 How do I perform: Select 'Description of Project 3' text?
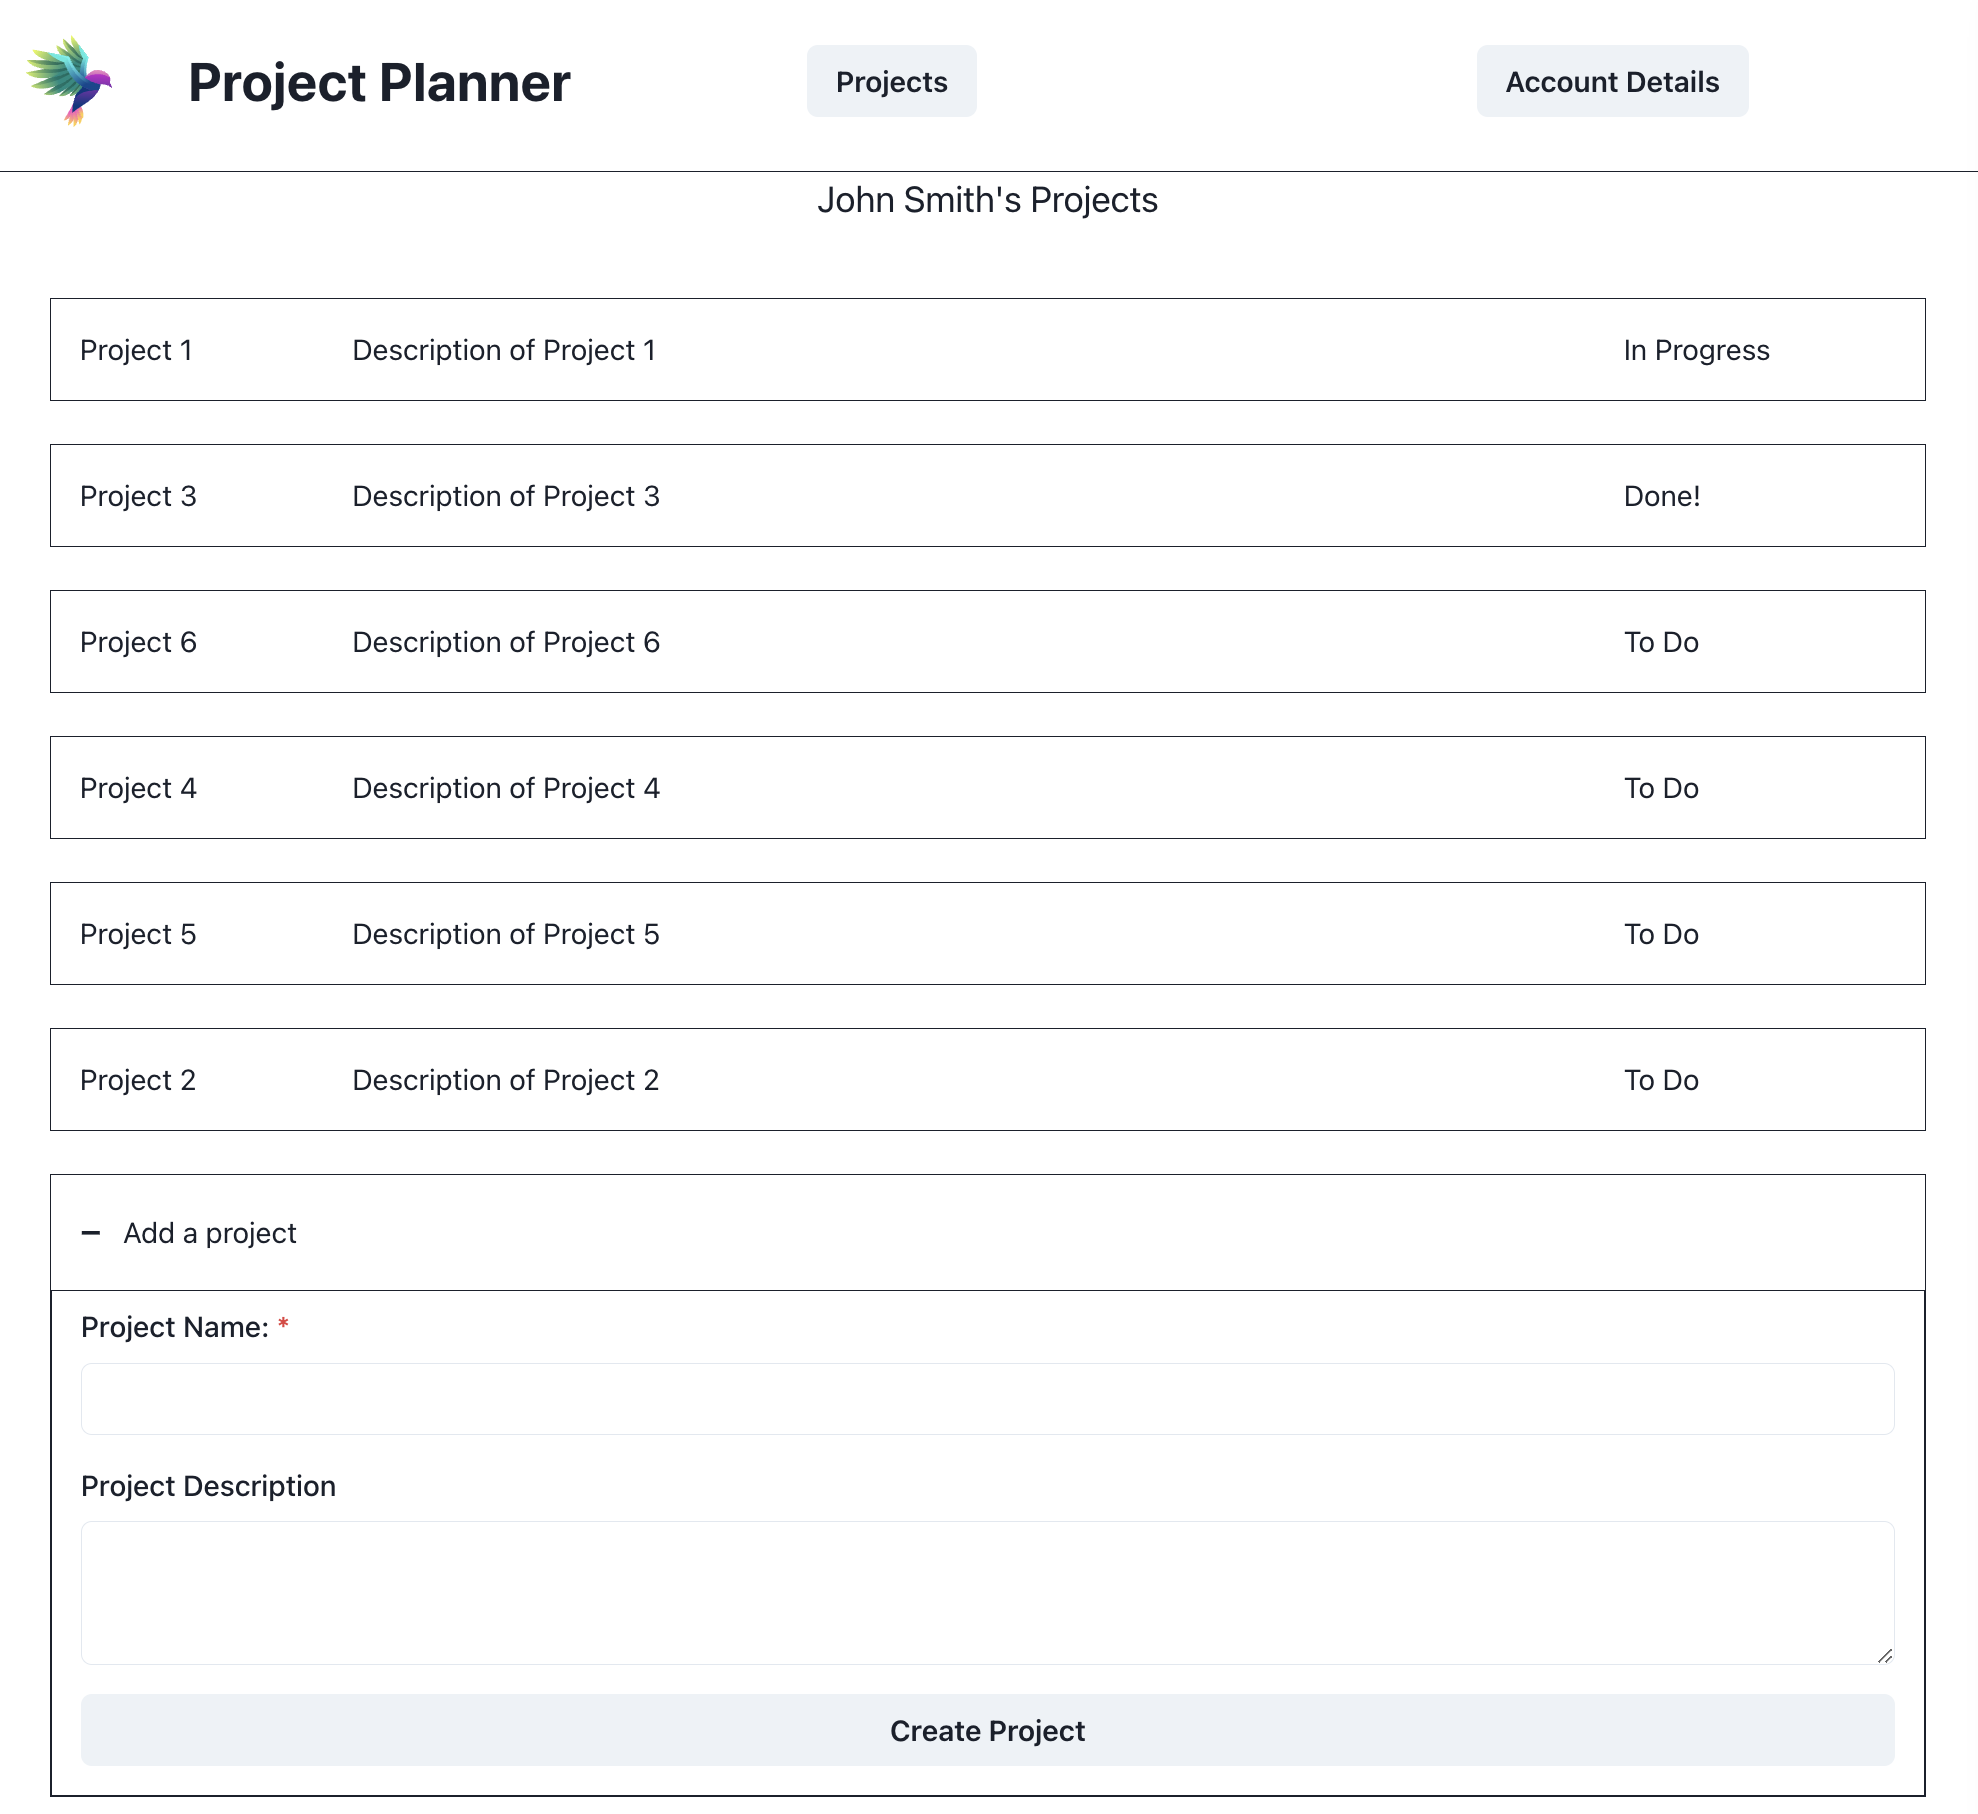[506, 496]
